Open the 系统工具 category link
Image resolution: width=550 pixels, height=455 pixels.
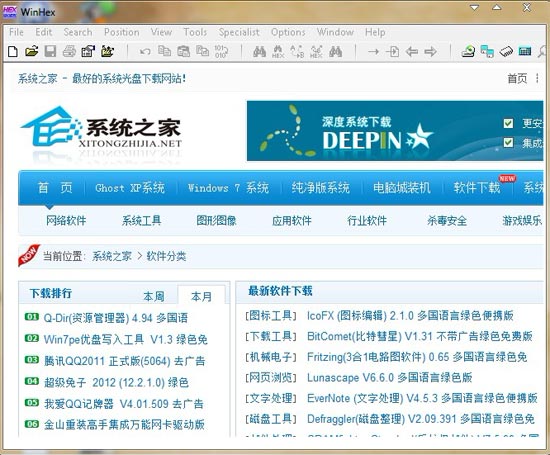tap(141, 221)
